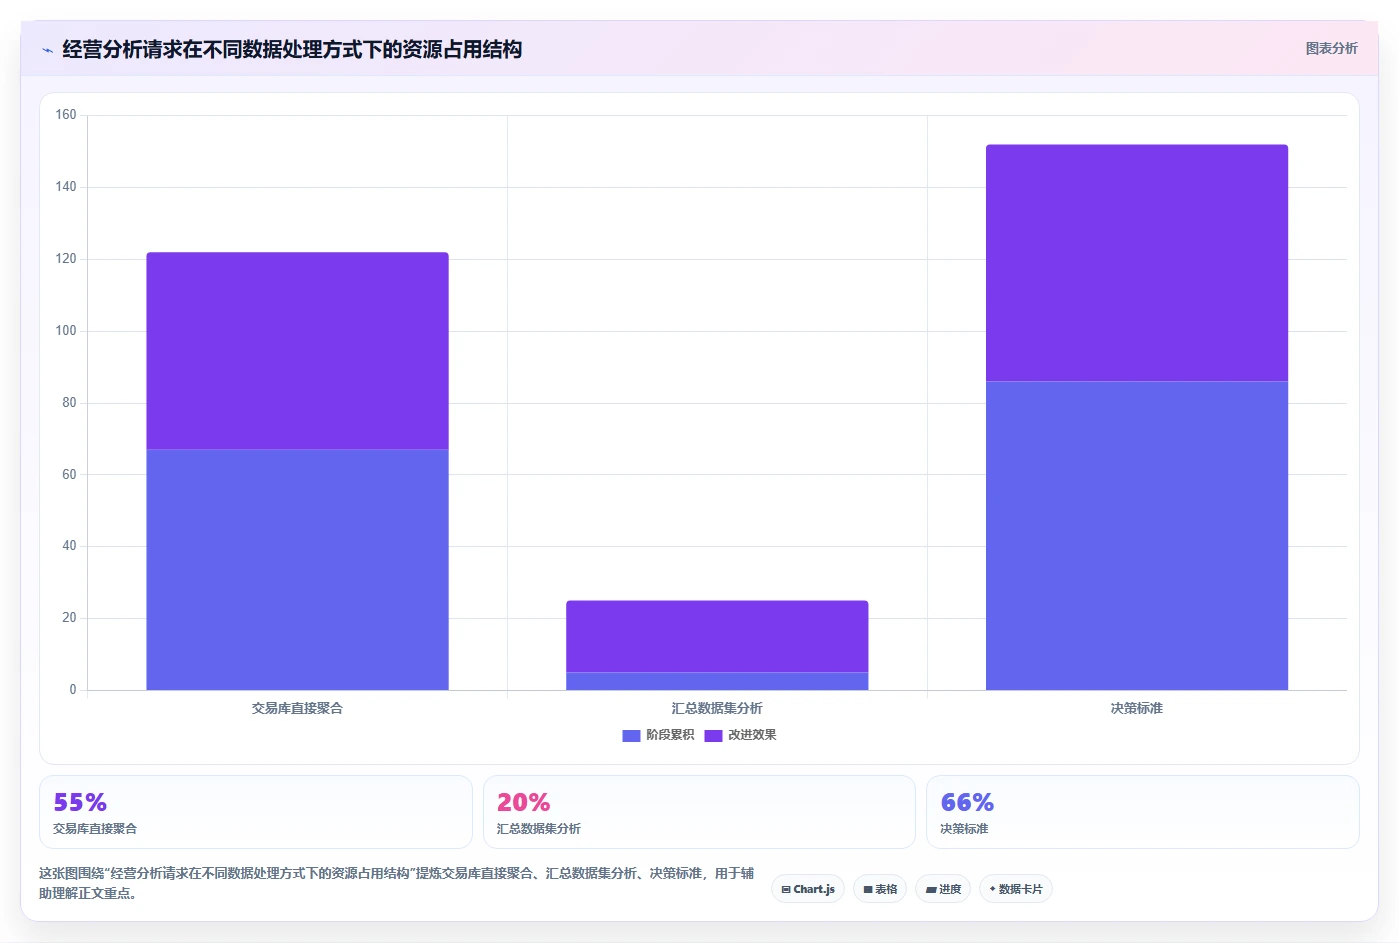This screenshot has width=1399, height=943.
Task: Click 改进效果 bar segment for 交易库直接聚合
Action: point(297,350)
